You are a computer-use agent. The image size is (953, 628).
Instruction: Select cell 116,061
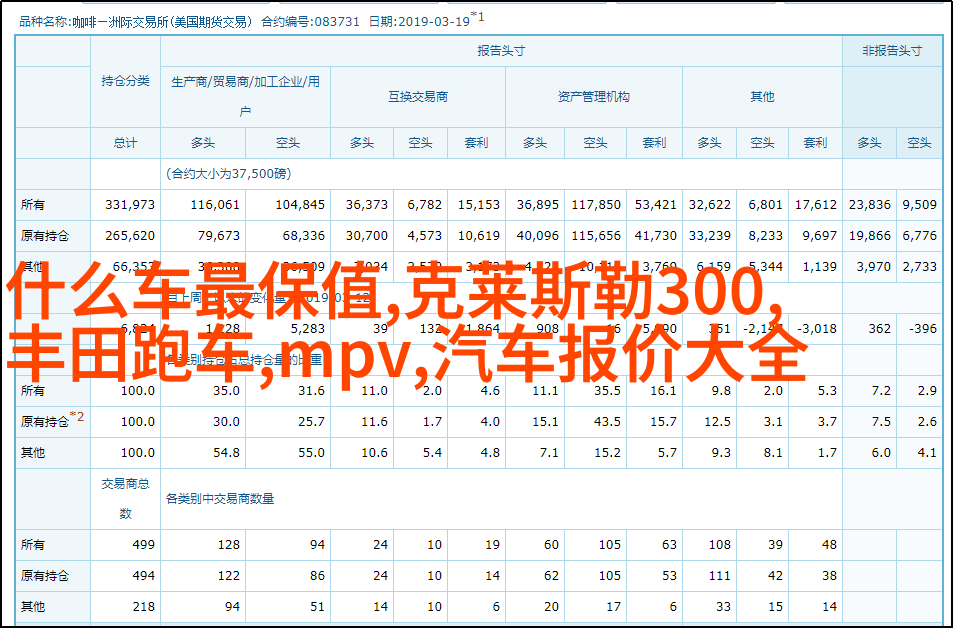(x=215, y=205)
